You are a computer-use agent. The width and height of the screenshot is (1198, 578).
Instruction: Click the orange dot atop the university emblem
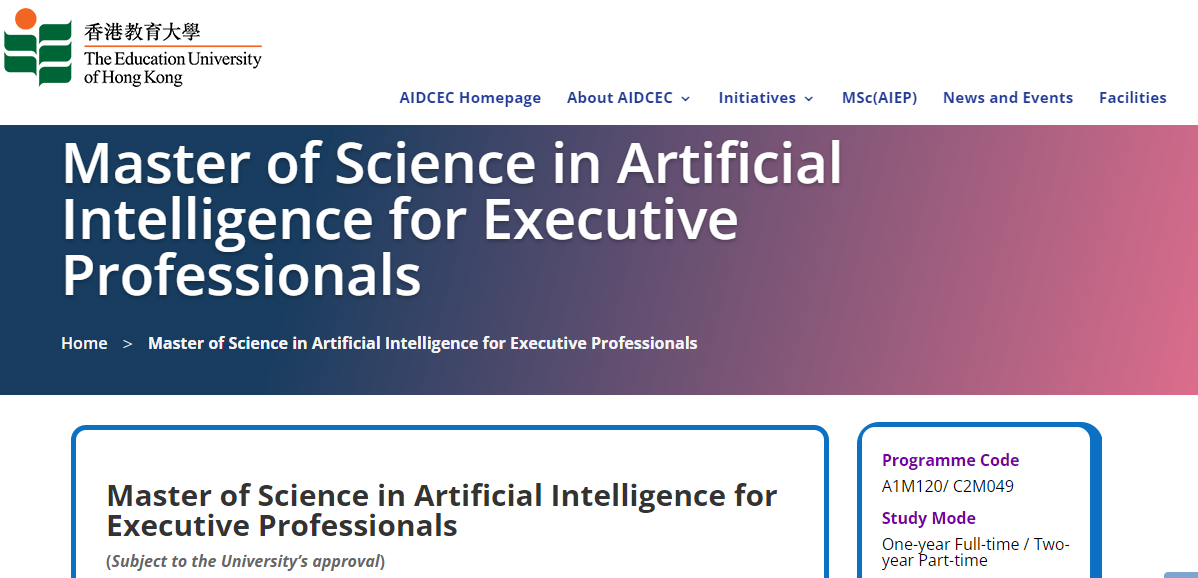coord(25,19)
